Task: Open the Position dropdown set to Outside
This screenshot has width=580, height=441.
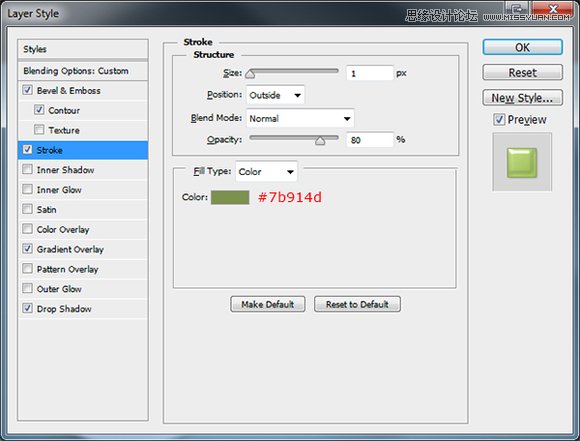Action: [275, 95]
